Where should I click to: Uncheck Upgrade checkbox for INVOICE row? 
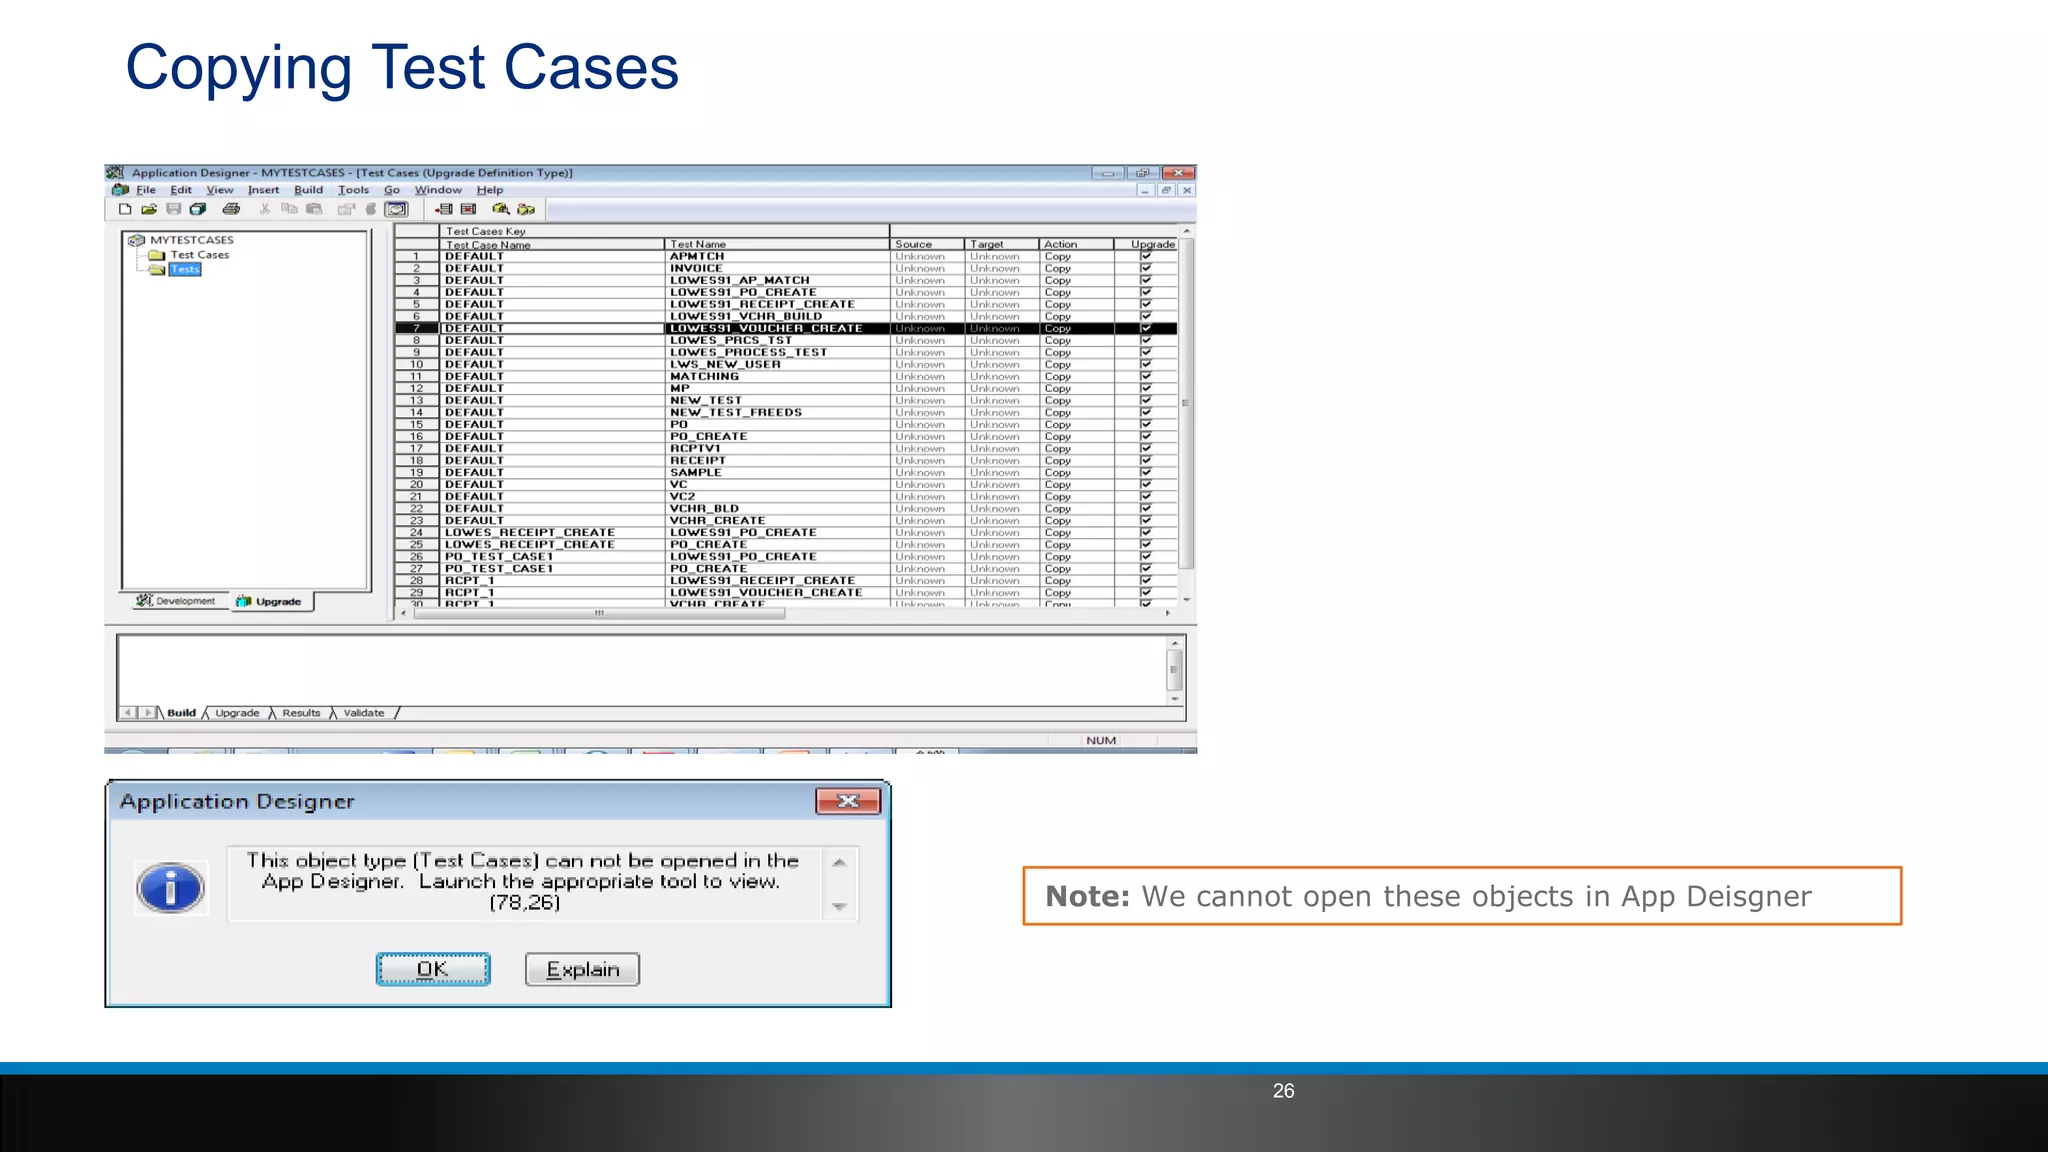[x=1146, y=268]
